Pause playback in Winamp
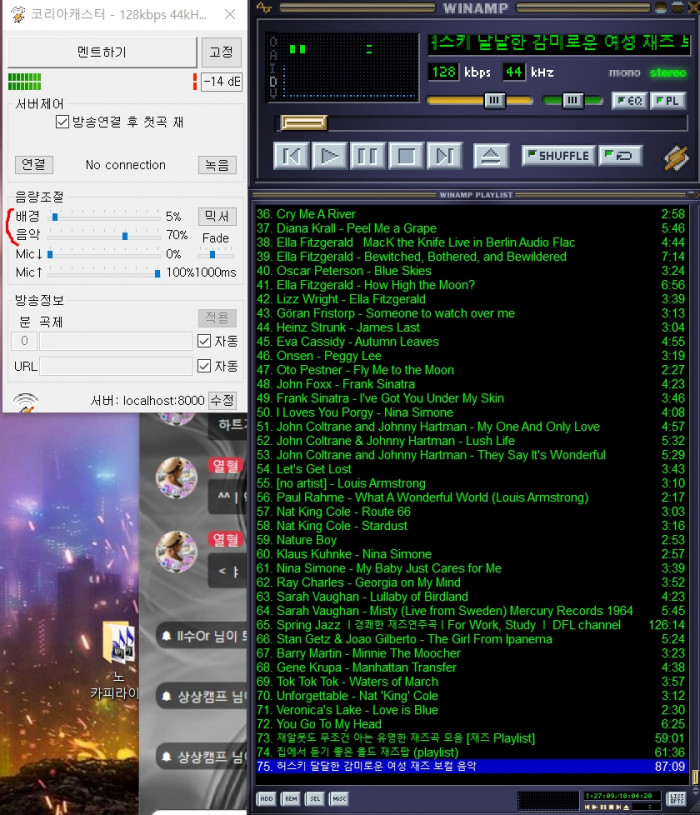 point(368,155)
